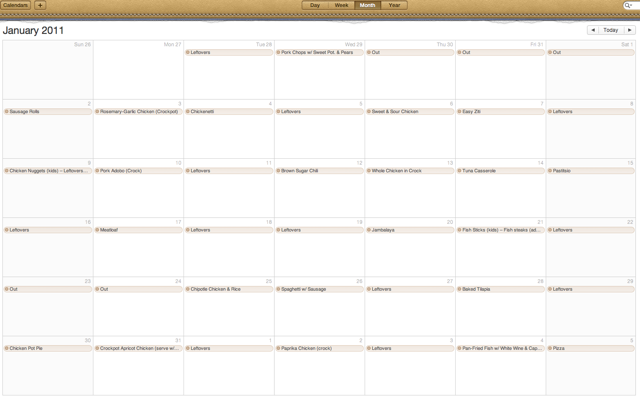Image resolution: width=640 pixels, height=397 pixels.
Task: Select the Tuna Casserole event
Action: (501, 171)
